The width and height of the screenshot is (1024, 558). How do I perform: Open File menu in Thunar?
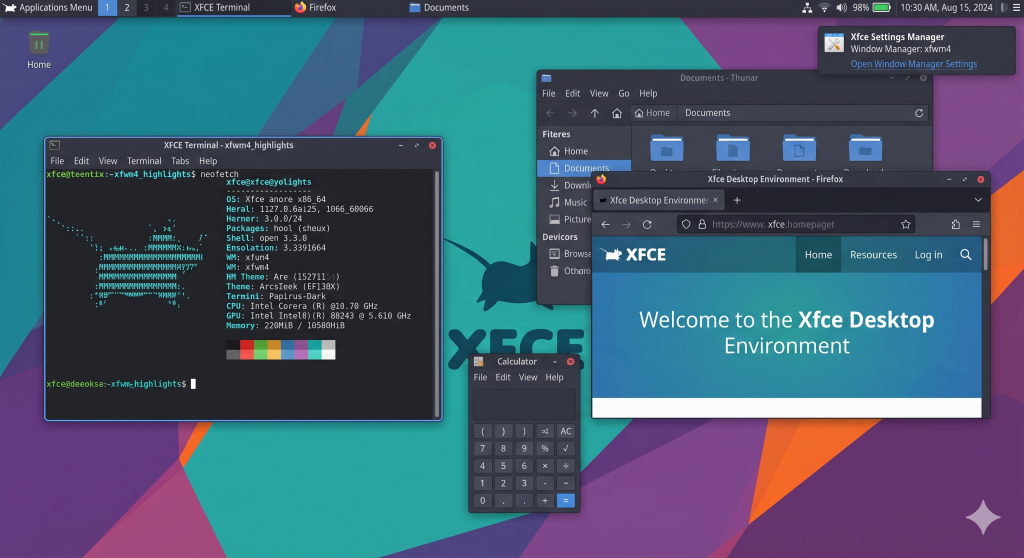pyautogui.click(x=549, y=93)
